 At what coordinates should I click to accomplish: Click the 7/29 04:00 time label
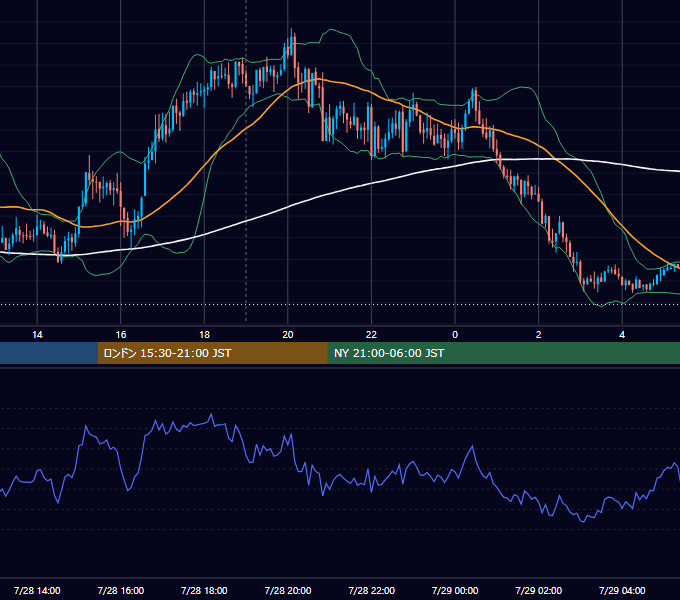coord(622,590)
